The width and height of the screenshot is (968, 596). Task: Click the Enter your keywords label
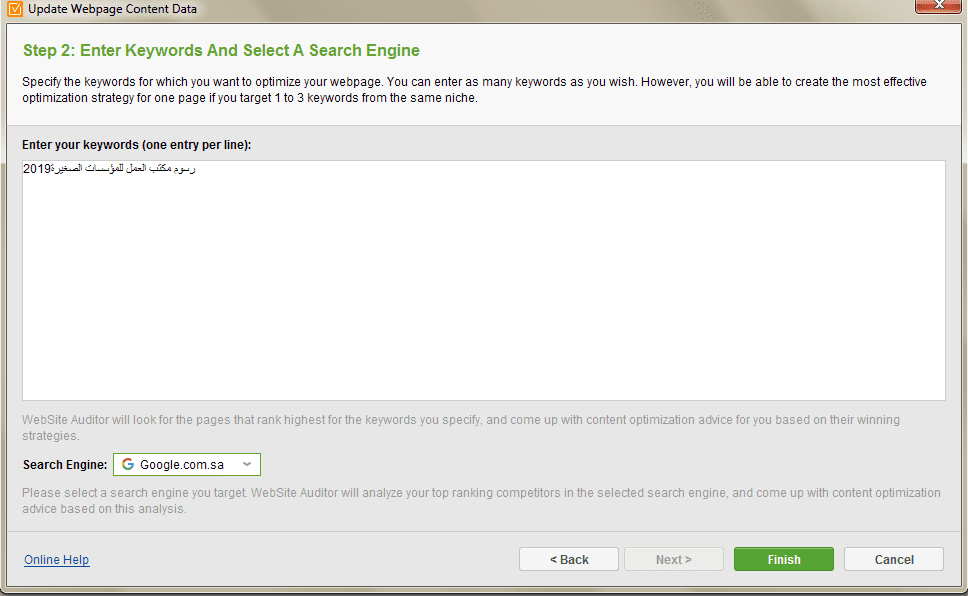(136, 145)
